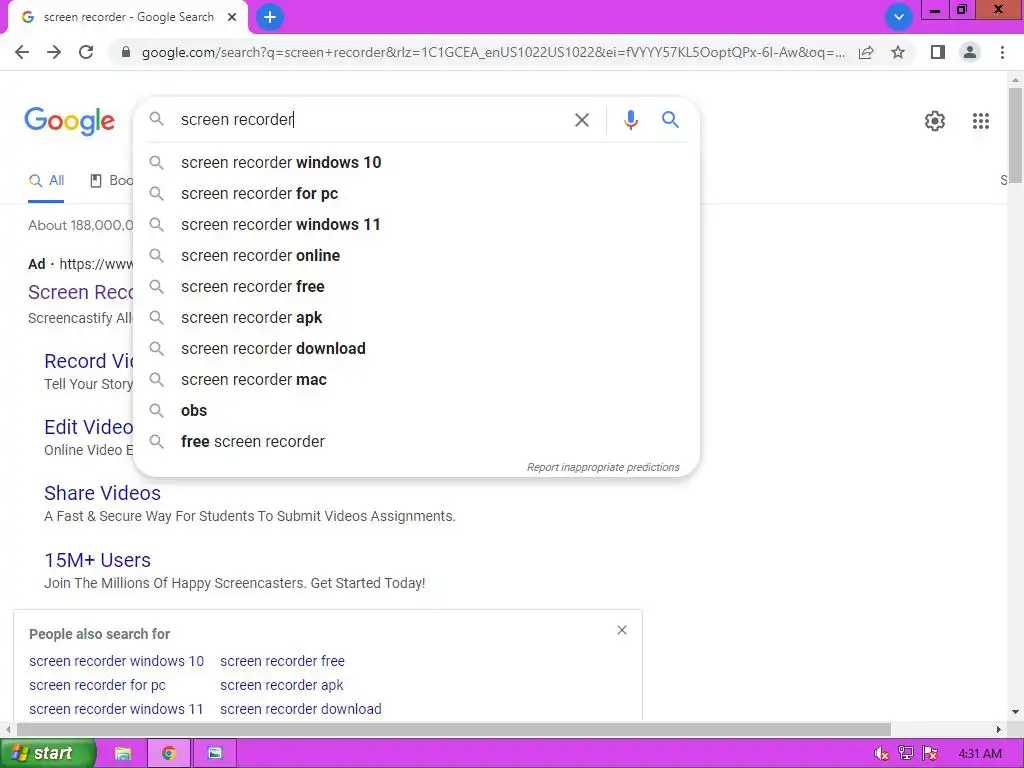
Task: Open the file explorer taskbar icon
Action: point(123,754)
